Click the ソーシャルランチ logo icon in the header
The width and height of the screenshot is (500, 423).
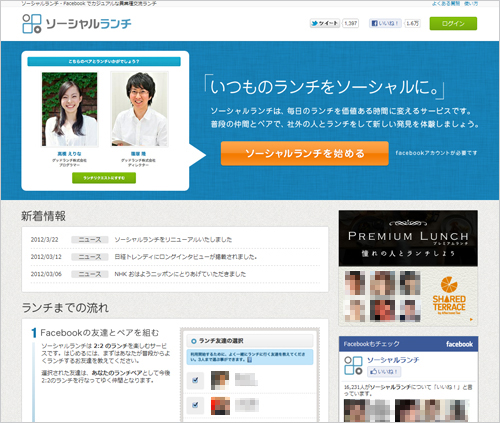coord(32,24)
